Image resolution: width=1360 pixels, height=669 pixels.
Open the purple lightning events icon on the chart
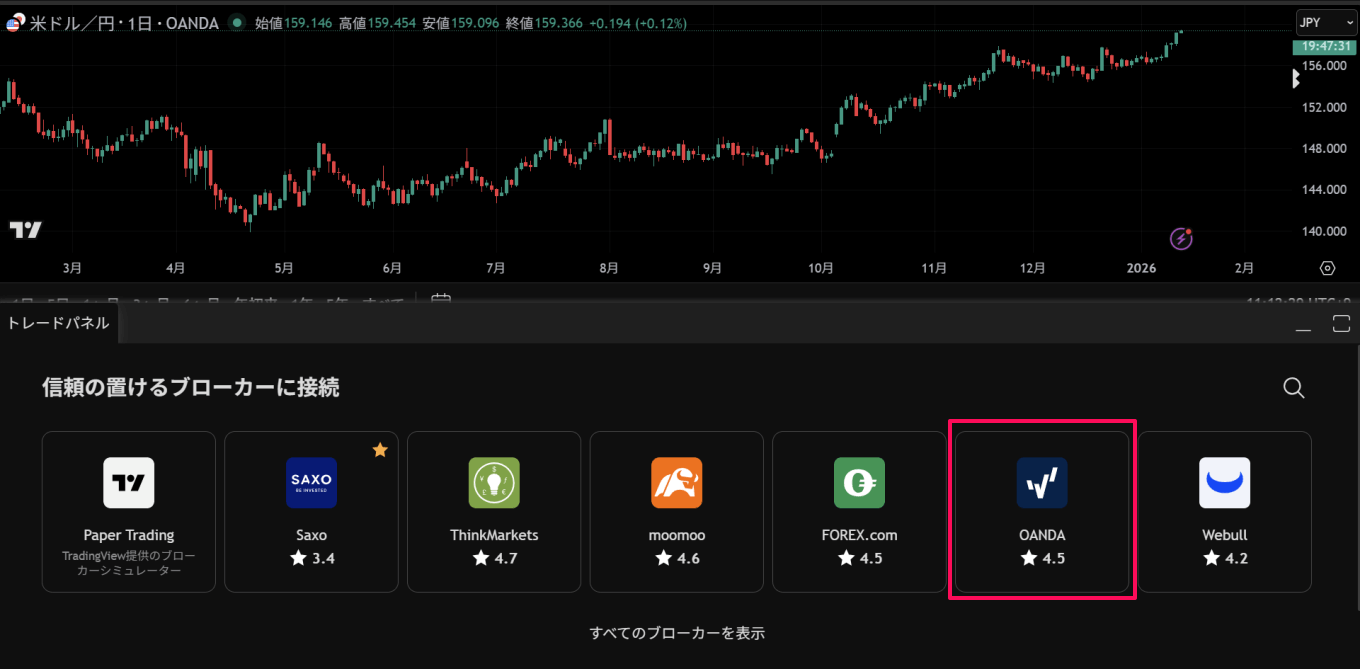click(x=1181, y=238)
